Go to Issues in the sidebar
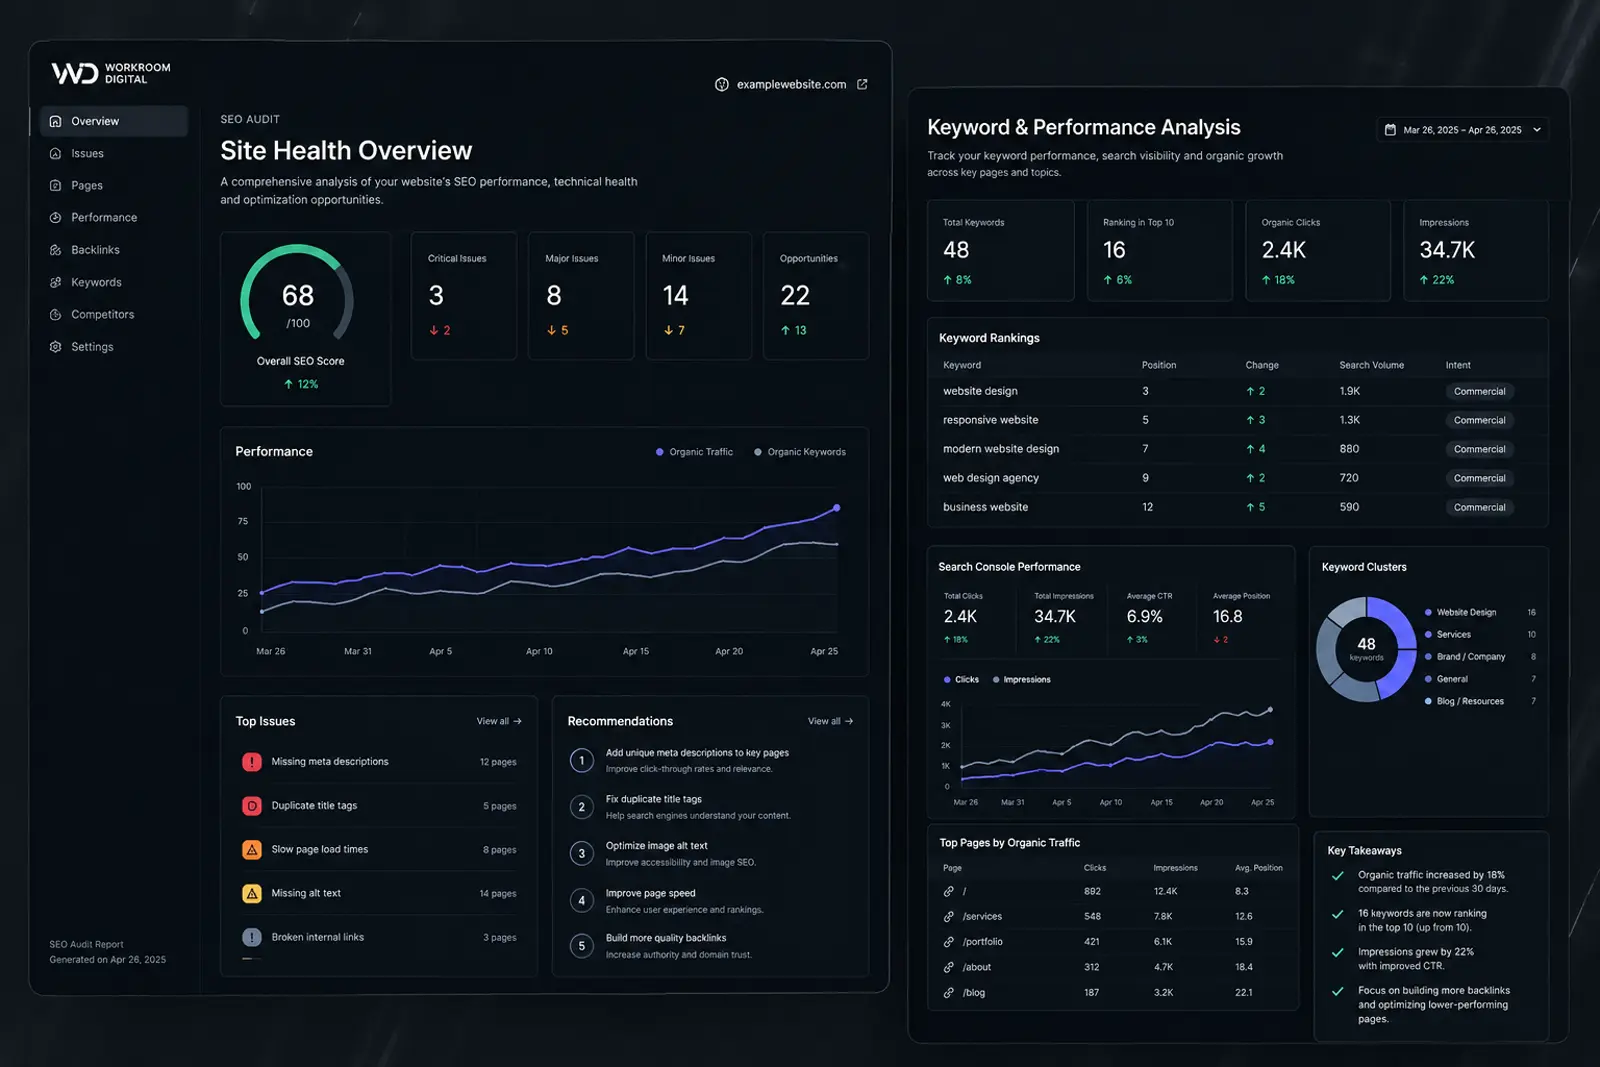This screenshot has width=1600, height=1067. tap(87, 153)
